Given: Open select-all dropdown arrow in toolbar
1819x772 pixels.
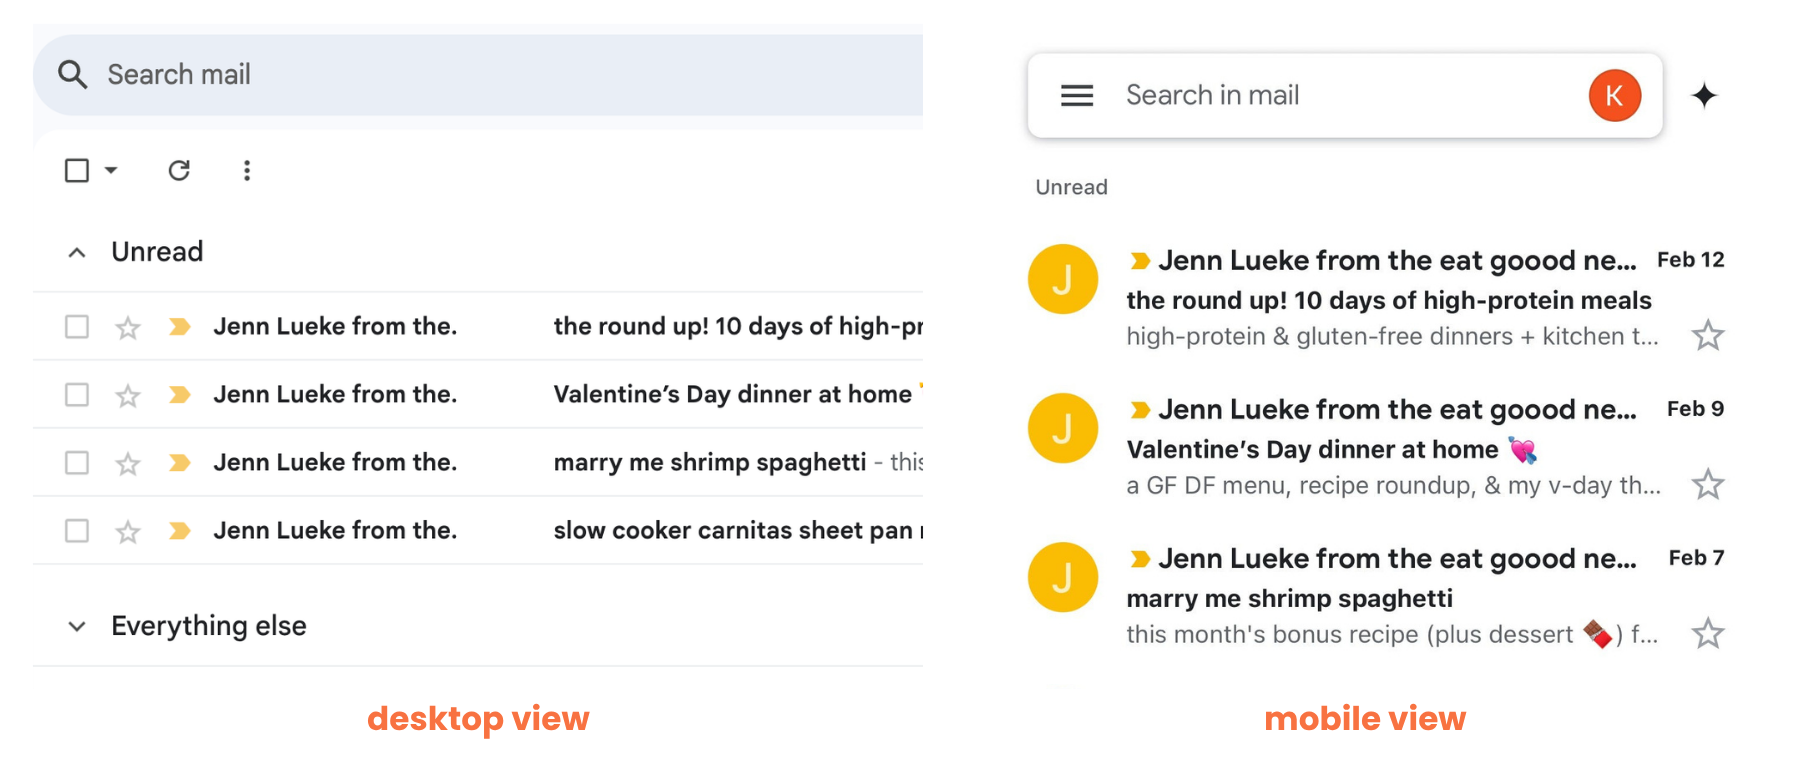Looking at the screenshot, I should [111, 171].
